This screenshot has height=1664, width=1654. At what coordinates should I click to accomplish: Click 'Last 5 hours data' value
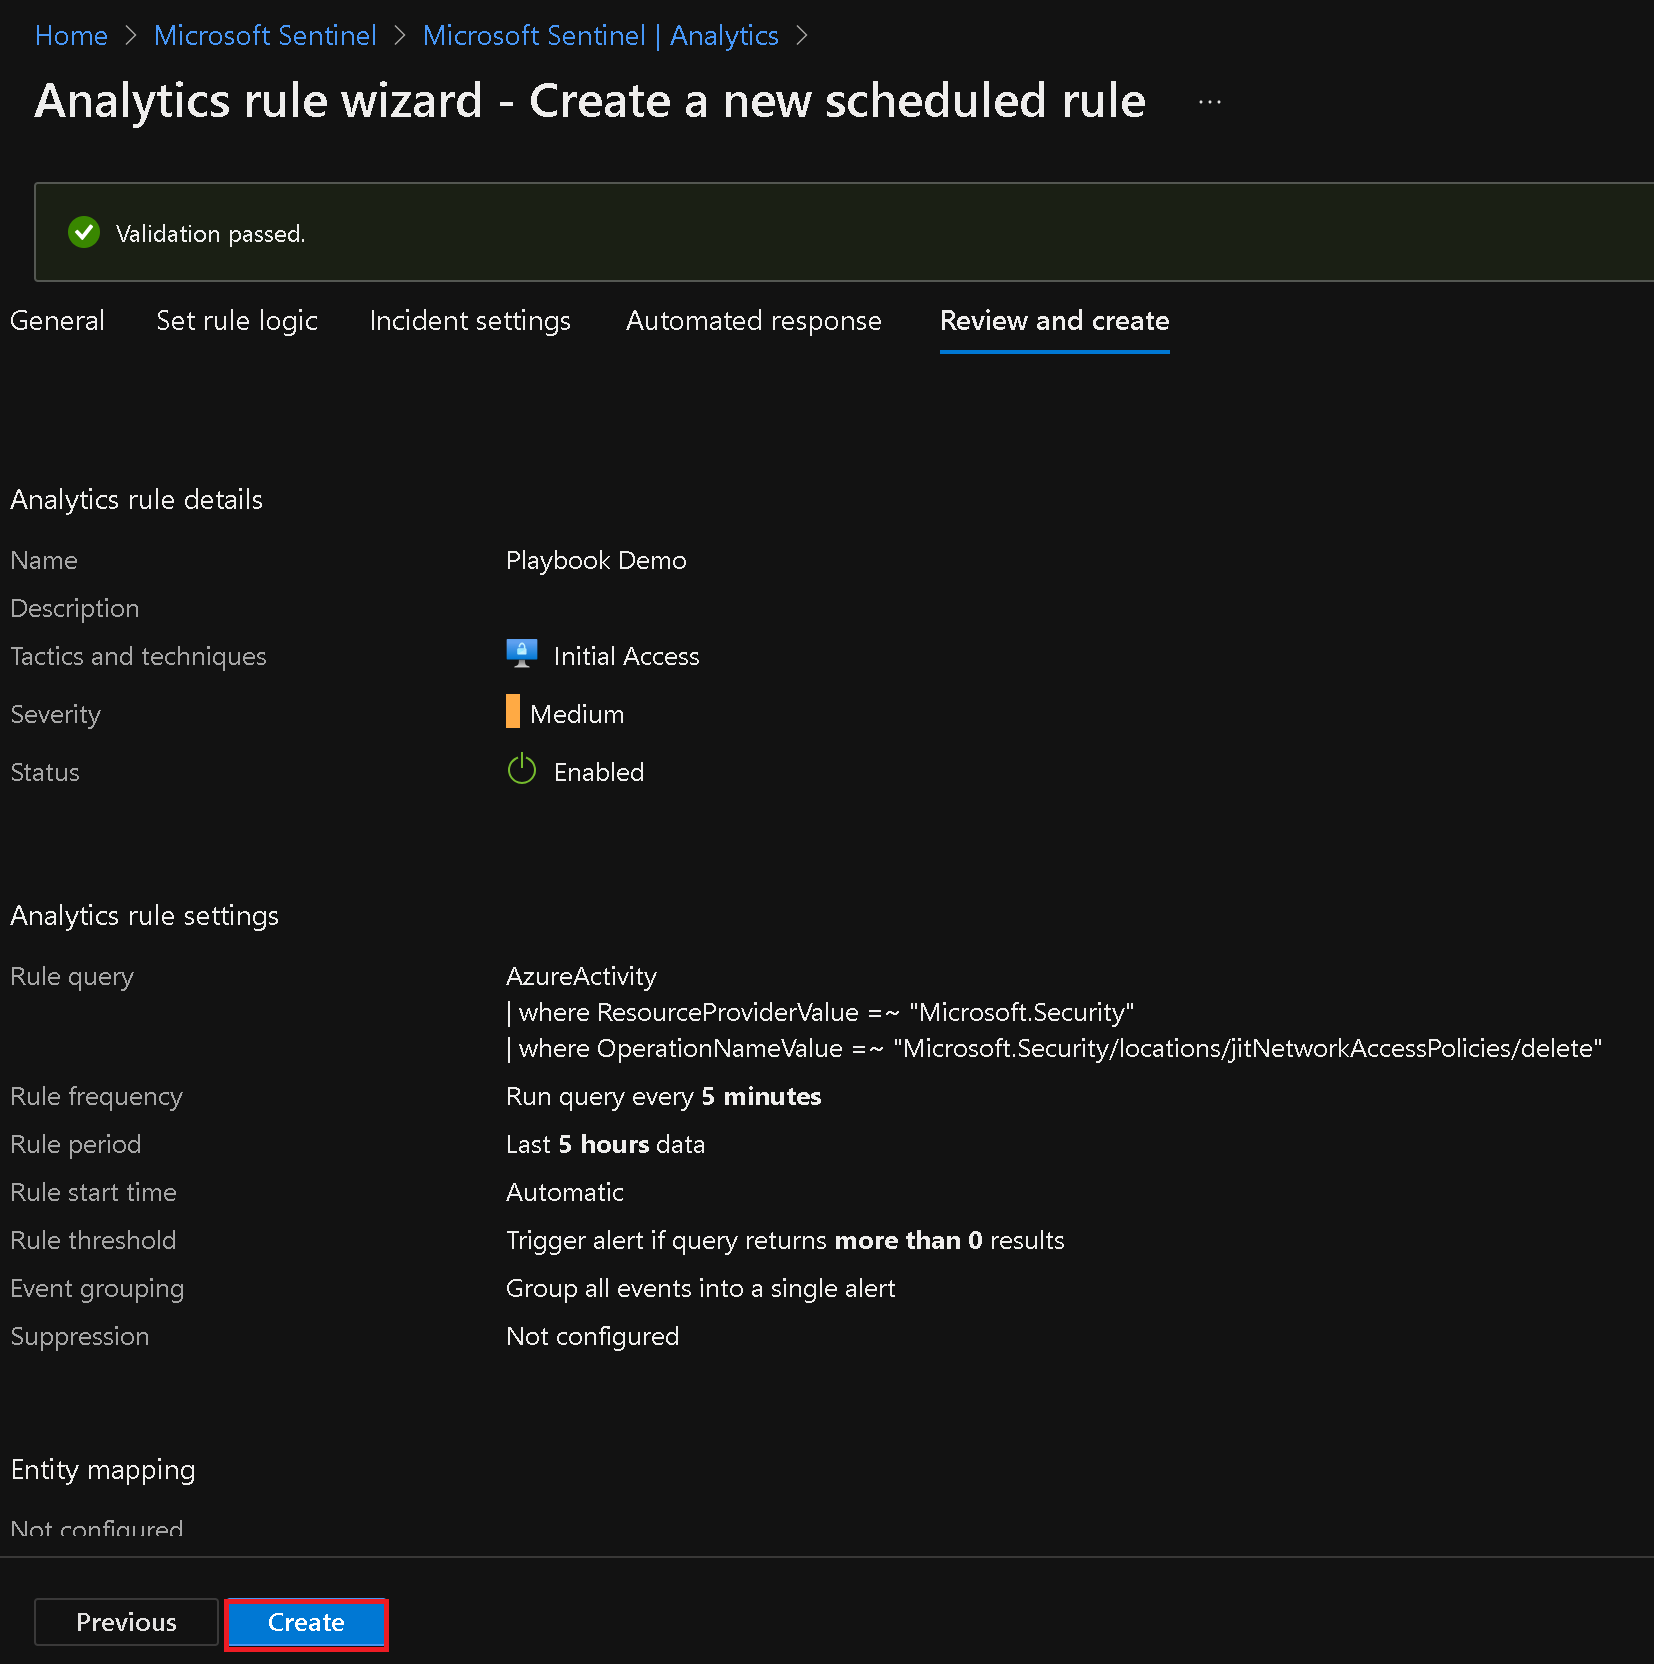tap(605, 1144)
